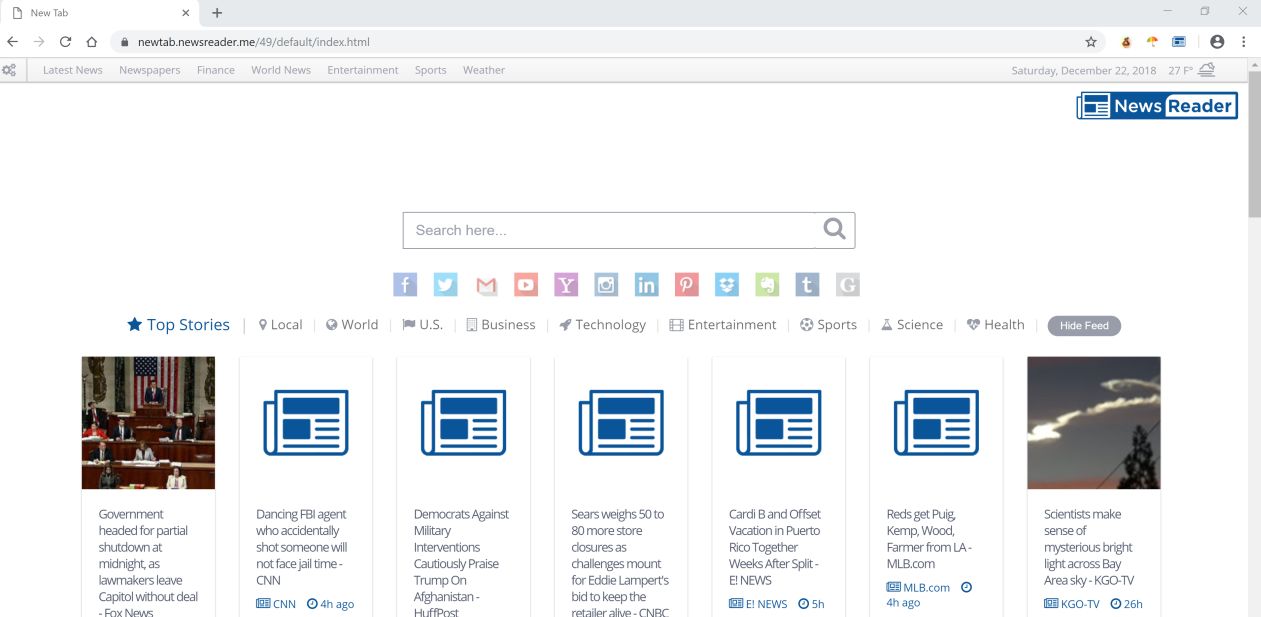
Task: Switch to the World feed tab
Action: (352, 325)
